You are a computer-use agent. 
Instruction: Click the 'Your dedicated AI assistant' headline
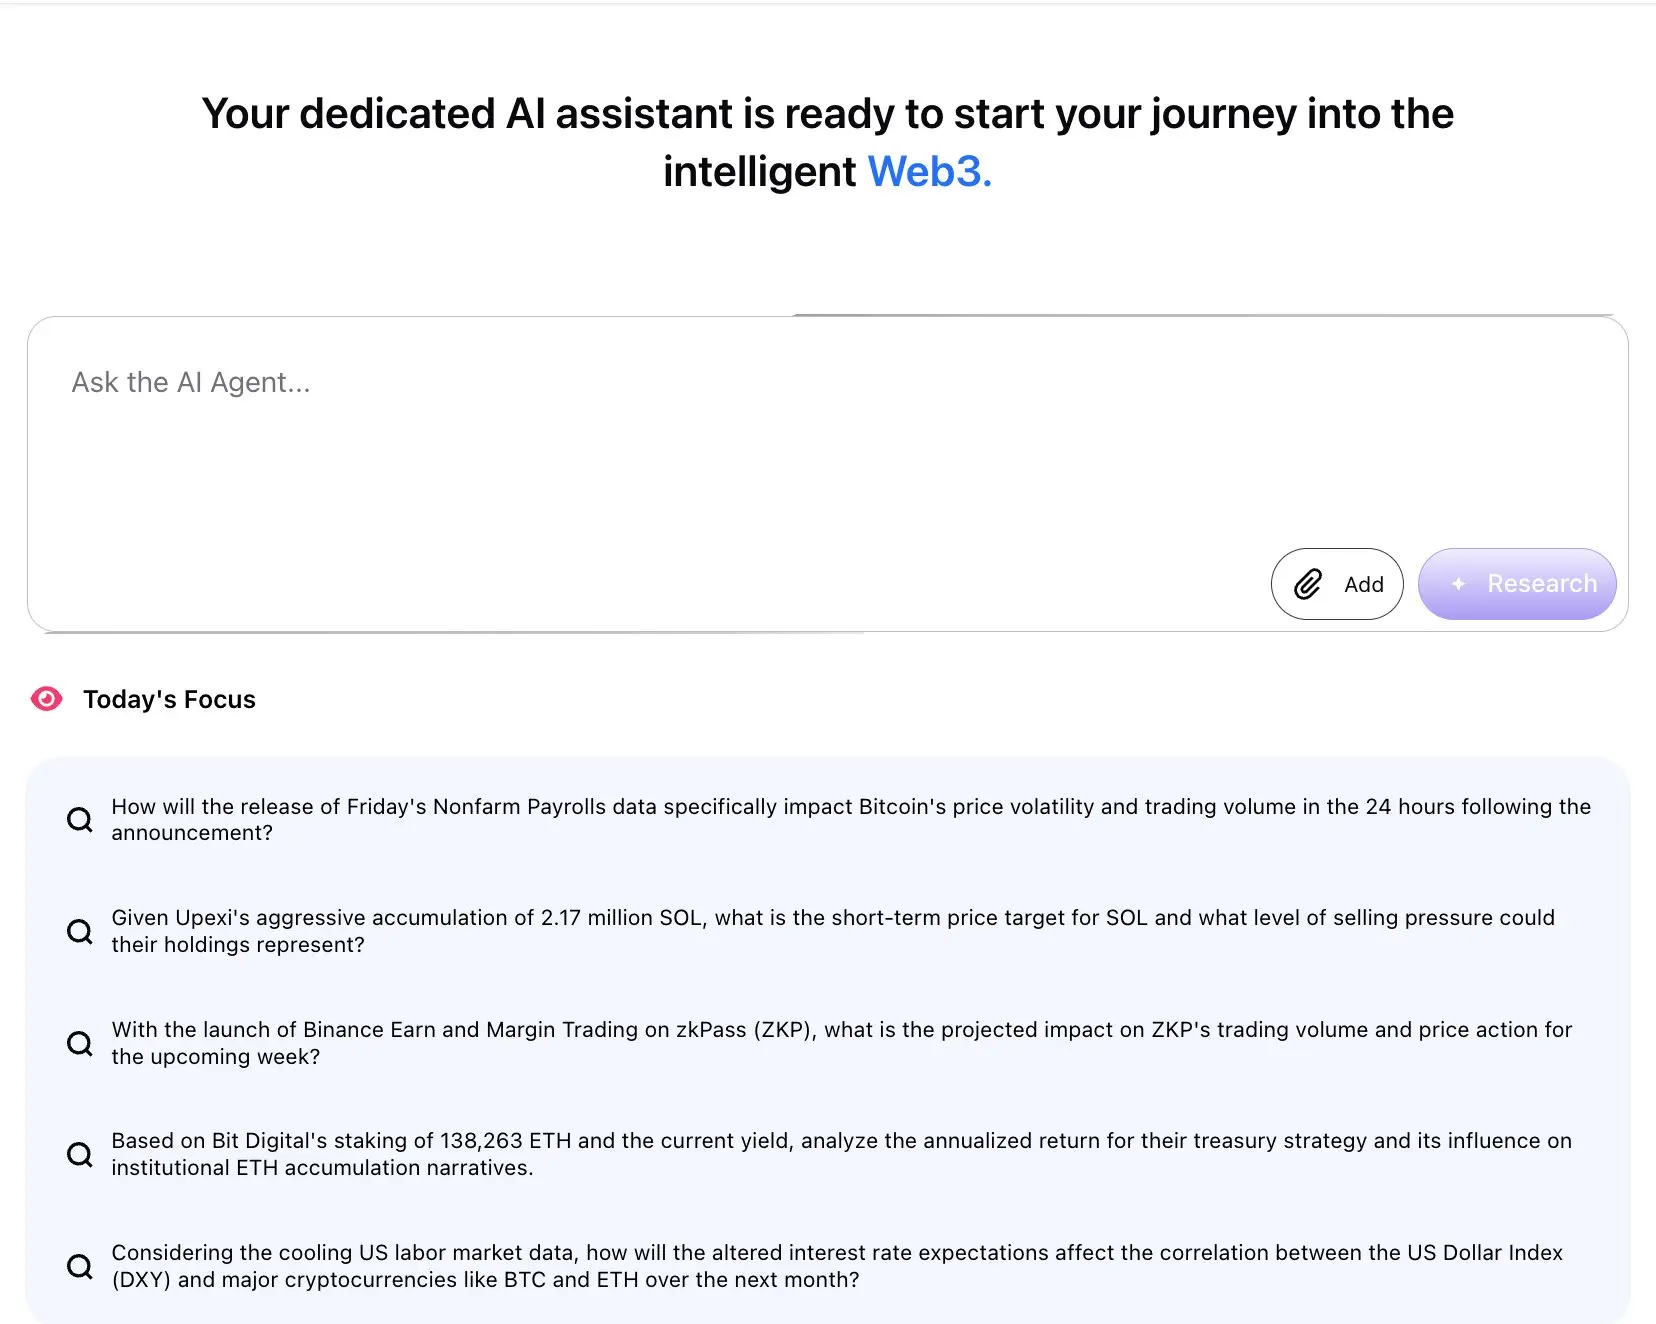(827, 114)
